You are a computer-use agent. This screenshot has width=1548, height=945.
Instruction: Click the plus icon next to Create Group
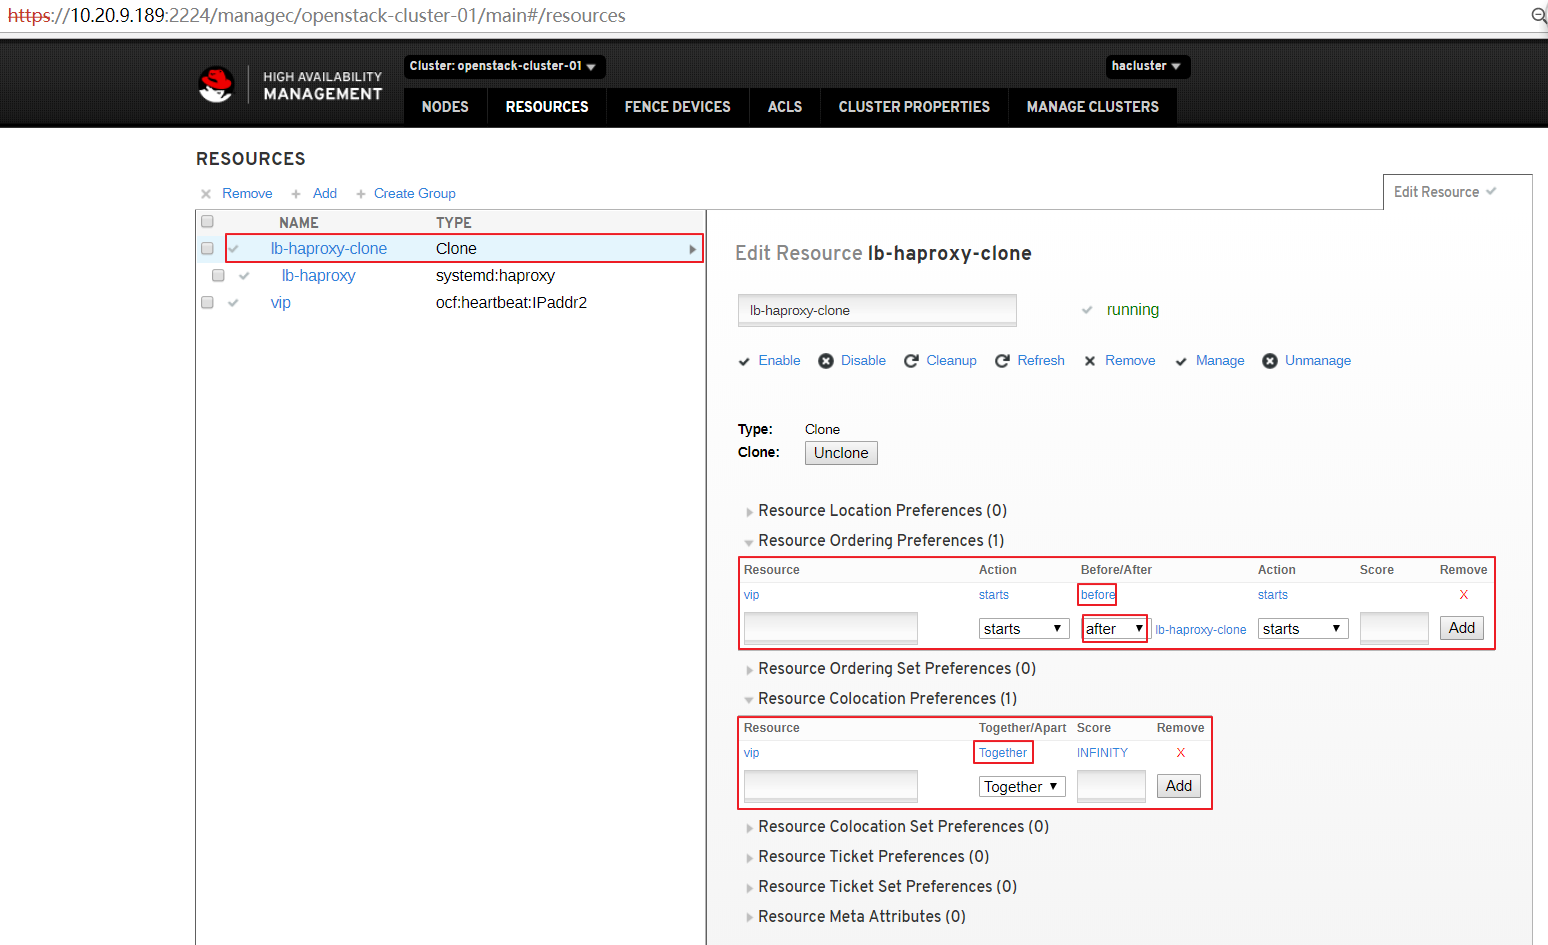pos(361,194)
